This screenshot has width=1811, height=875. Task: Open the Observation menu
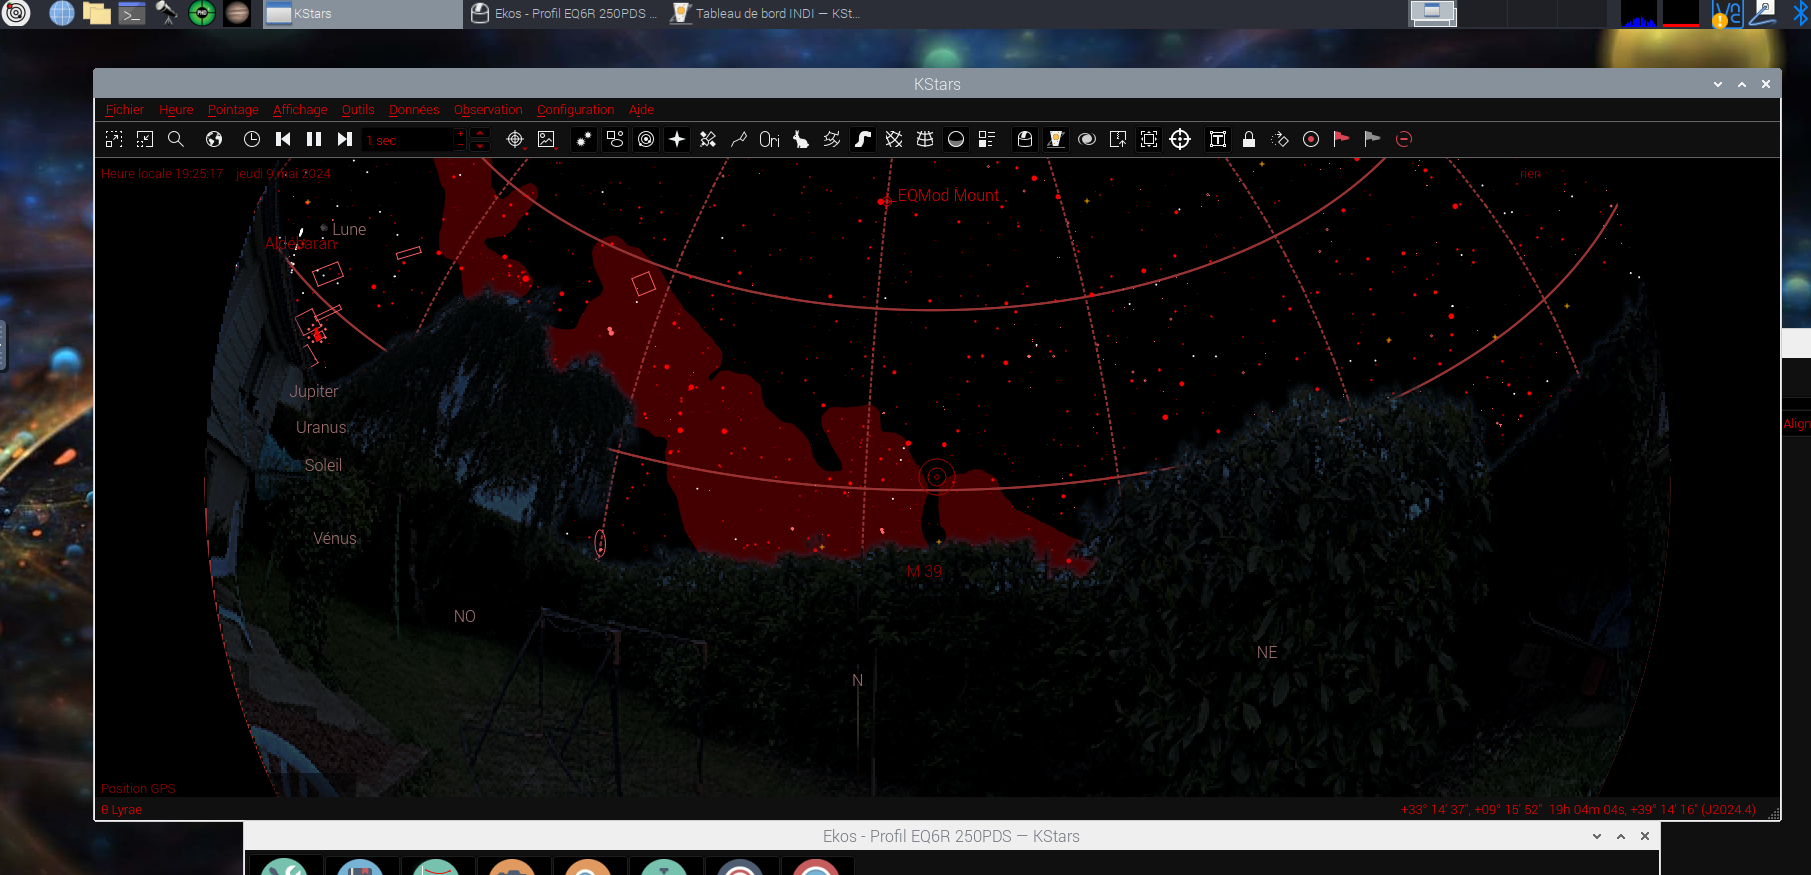click(x=488, y=110)
